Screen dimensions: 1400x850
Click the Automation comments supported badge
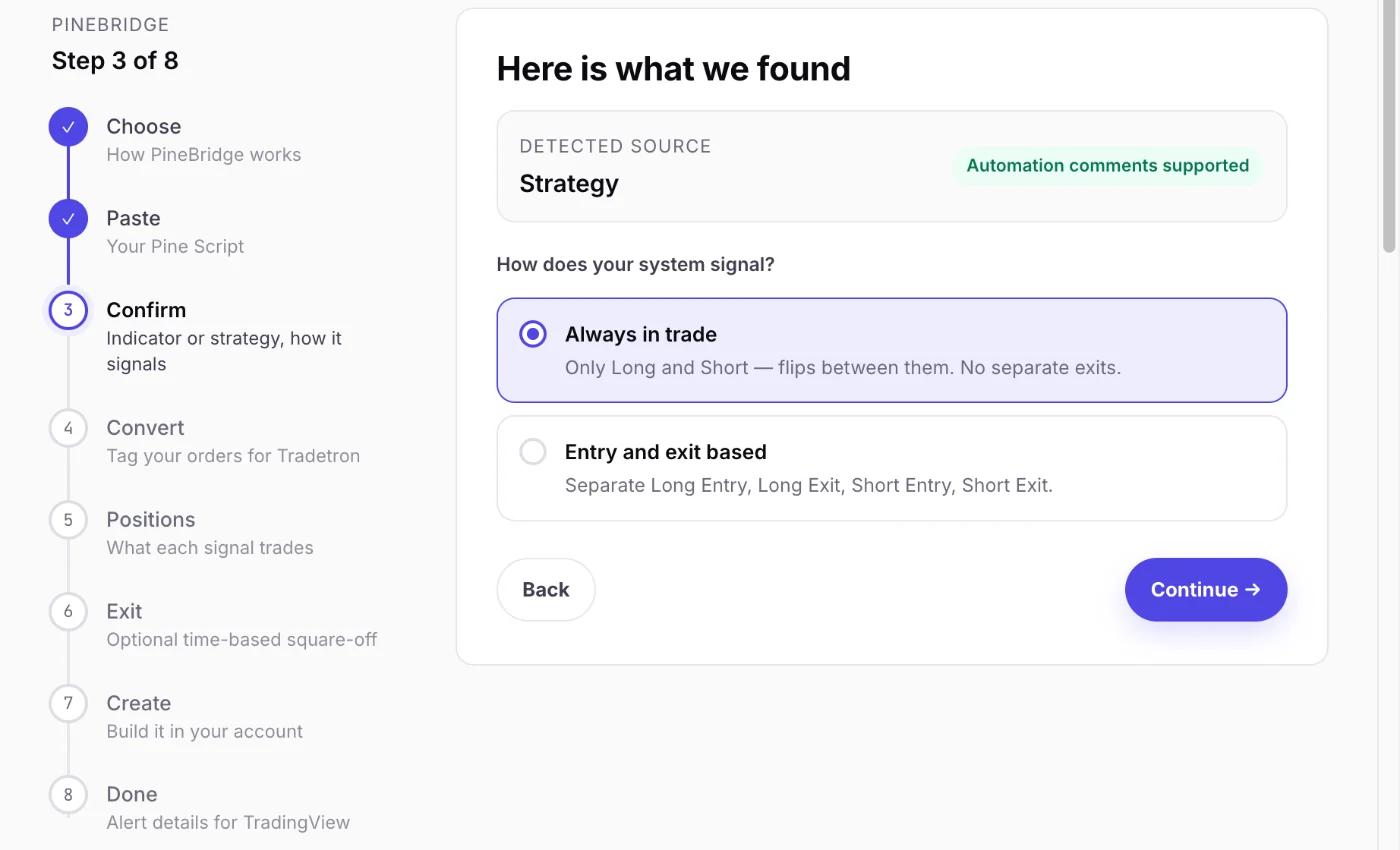point(1107,166)
